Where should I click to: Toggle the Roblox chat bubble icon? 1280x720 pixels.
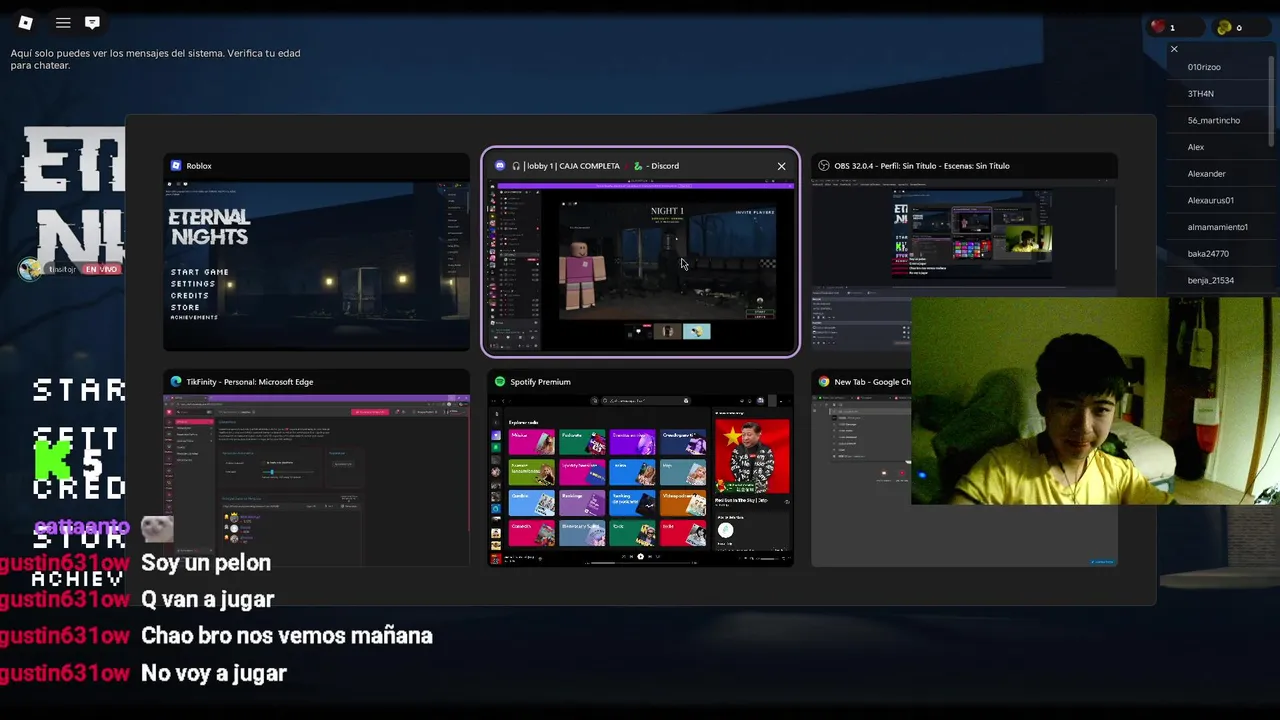pos(92,22)
